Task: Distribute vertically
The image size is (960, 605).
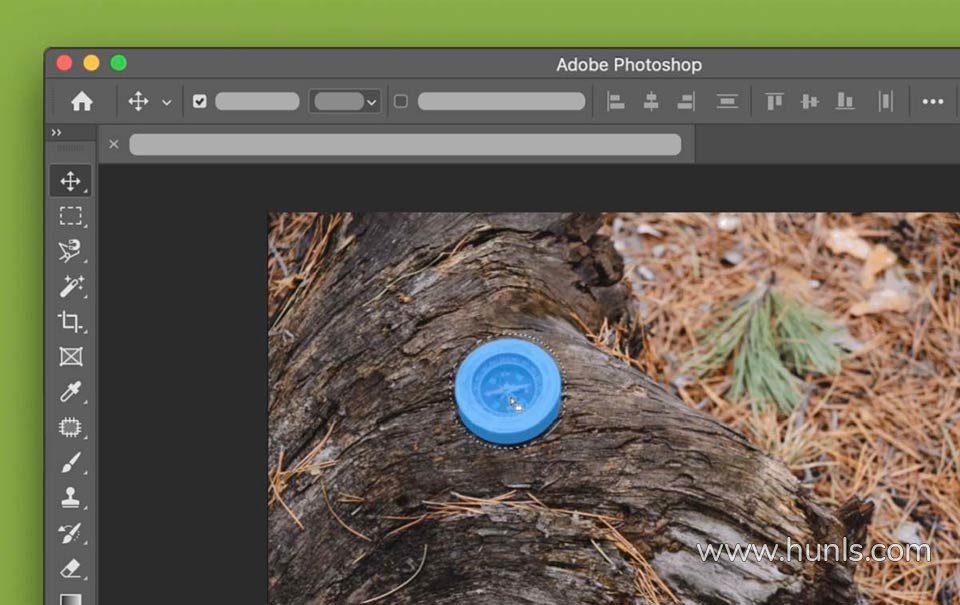Action: [x=727, y=101]
